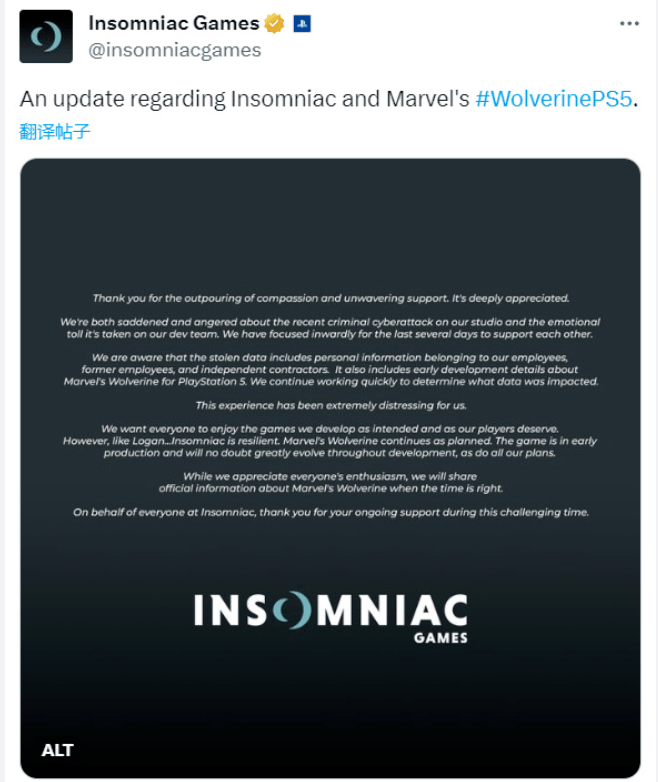Image resolution: width=658 pixels, height=782 pixels.
Task: Click the 'While we appreciate everyone's enthusiasm' paragraph
Action: (330, 482)
